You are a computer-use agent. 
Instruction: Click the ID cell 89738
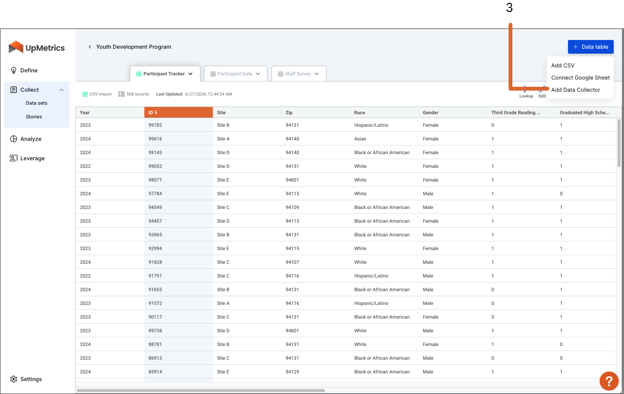point(178,331)
